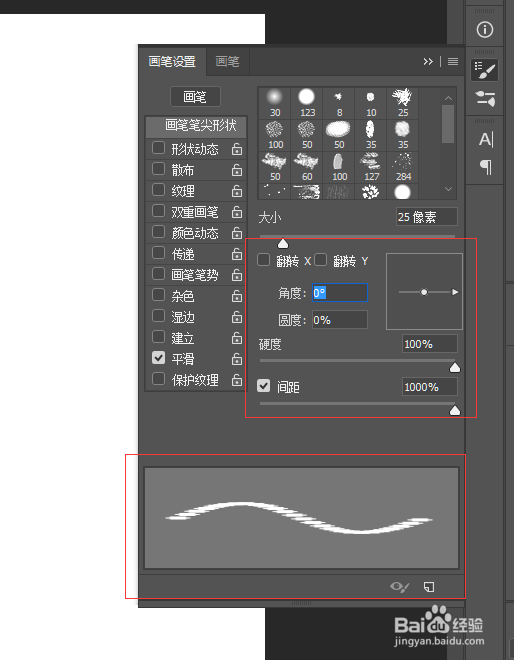Enable the 湿边 checkbox
514x660 pixels.
pos(158,316)
